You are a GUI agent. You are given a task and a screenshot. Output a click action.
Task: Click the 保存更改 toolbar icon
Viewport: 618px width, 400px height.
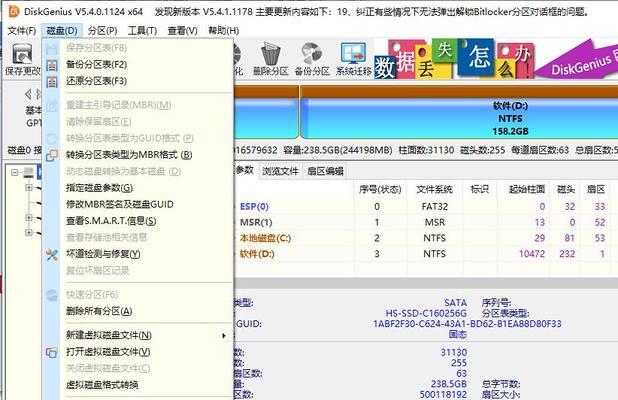[22, 59]
